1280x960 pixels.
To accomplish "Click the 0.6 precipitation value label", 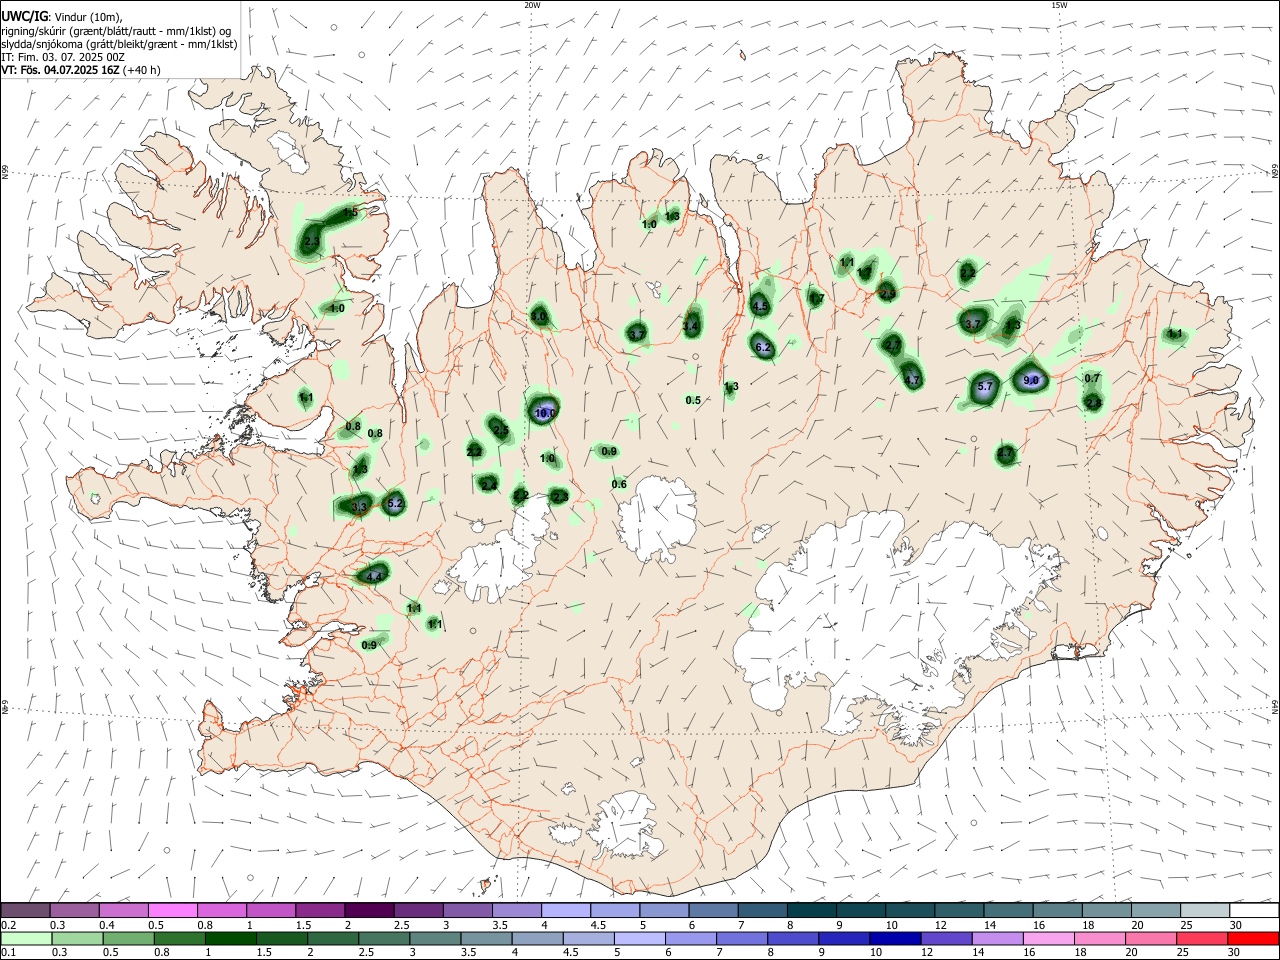I will pyautogui.click(x=619, y=485).
